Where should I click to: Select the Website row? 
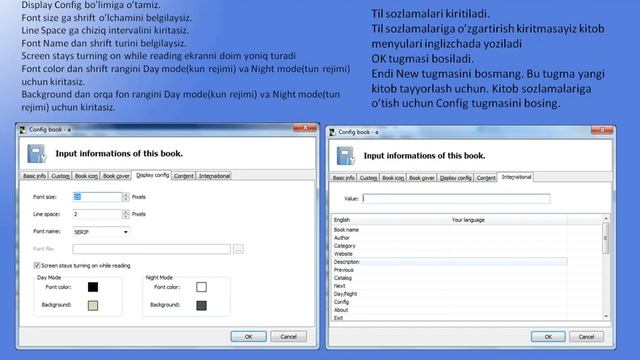tap(450, 254)
